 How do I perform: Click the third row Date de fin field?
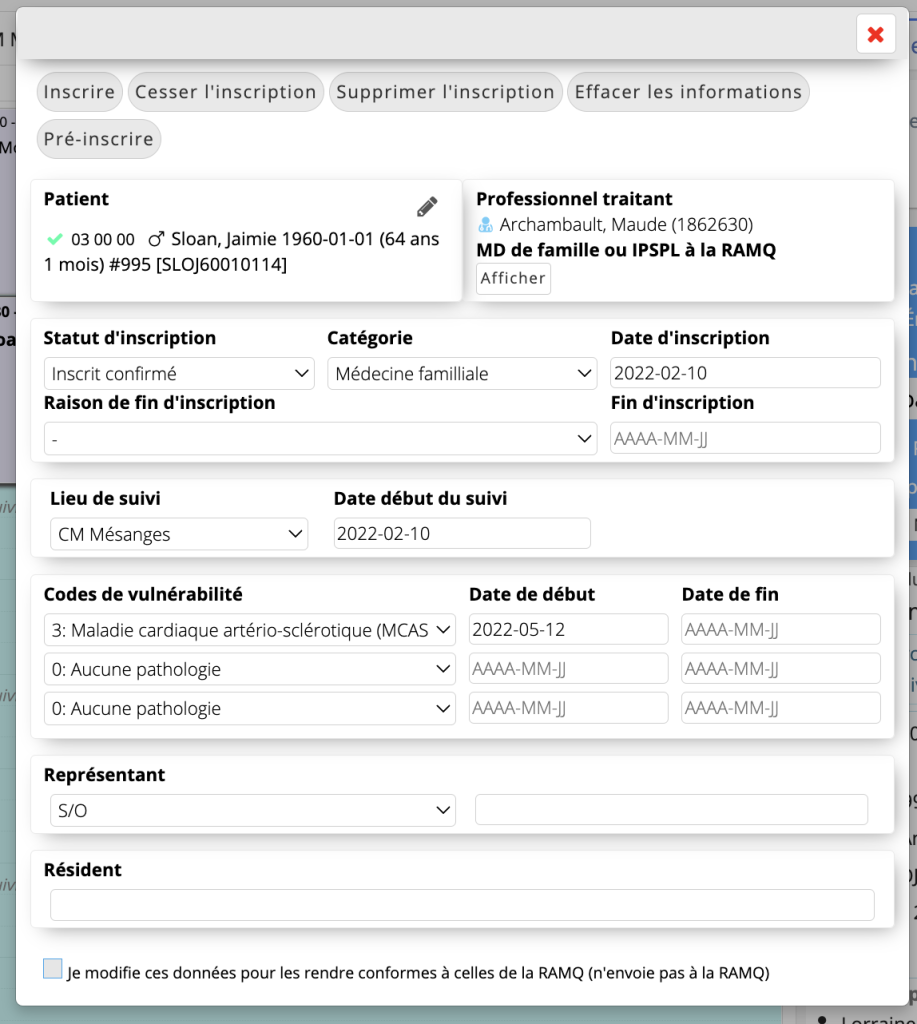(x=781, y=708)
